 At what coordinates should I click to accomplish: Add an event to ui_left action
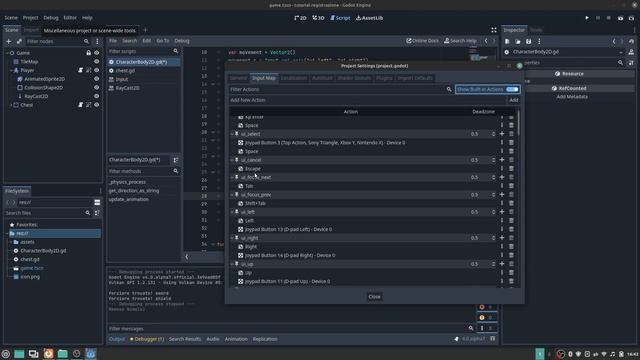tap(502, 212)
